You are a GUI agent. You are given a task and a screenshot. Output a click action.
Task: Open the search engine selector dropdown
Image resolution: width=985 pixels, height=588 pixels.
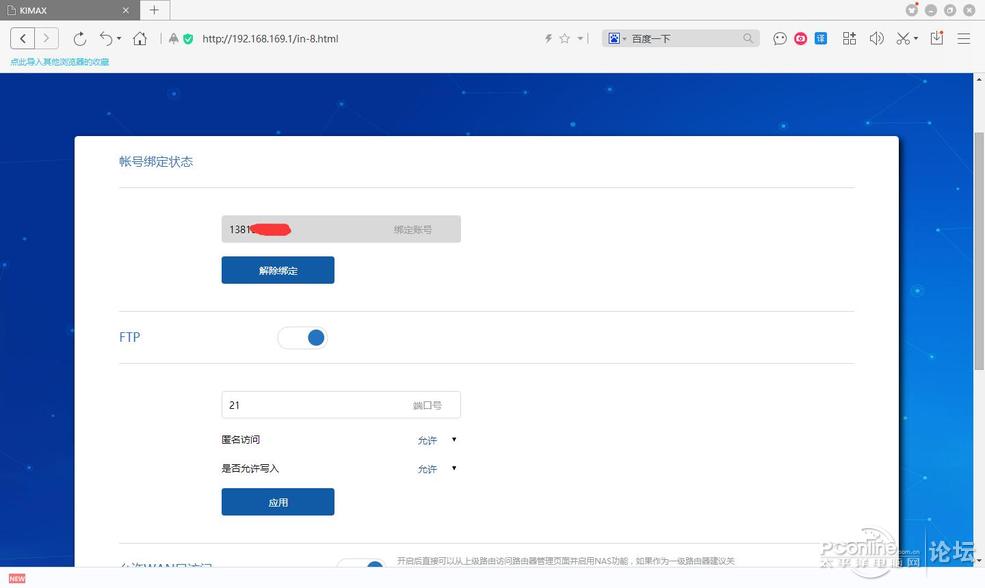click(x=616, y=38)
